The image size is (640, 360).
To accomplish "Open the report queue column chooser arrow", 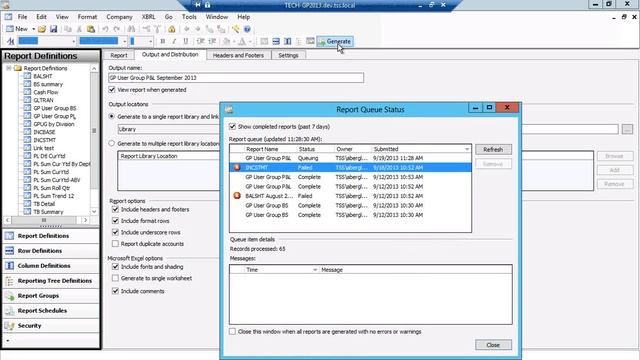I will coord(467,149).
